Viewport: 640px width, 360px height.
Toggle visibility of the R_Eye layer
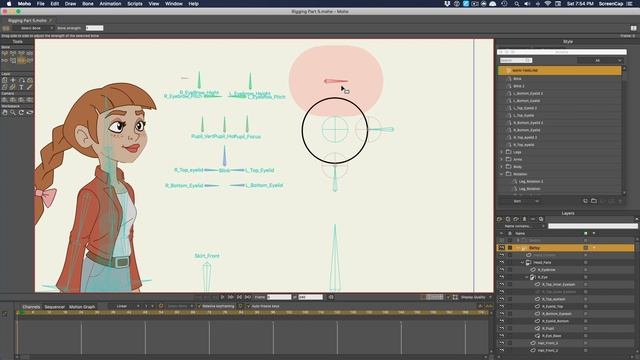(x=502, y=277)
